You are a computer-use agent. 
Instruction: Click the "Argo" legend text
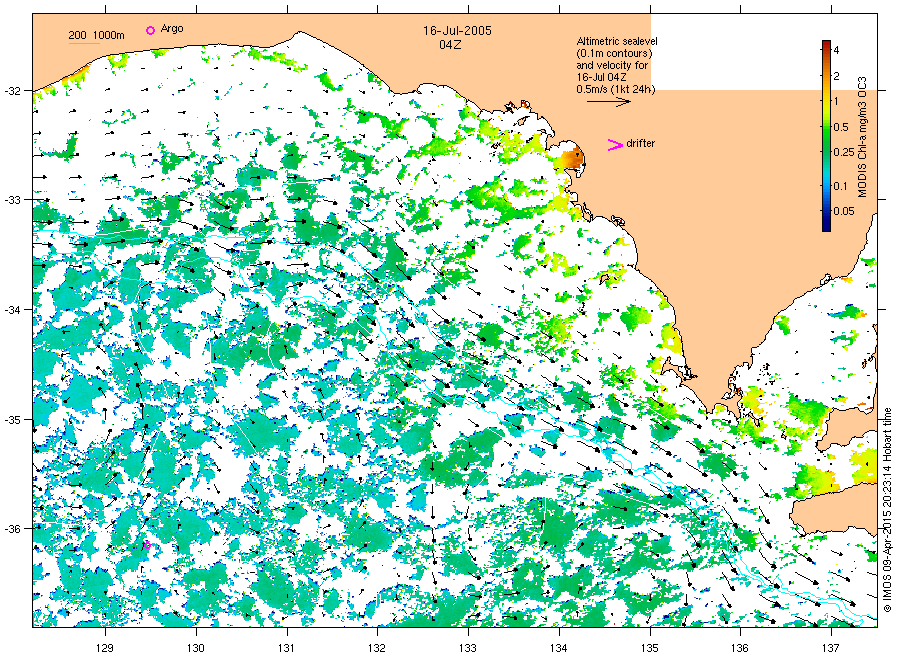tap(172, 29)
